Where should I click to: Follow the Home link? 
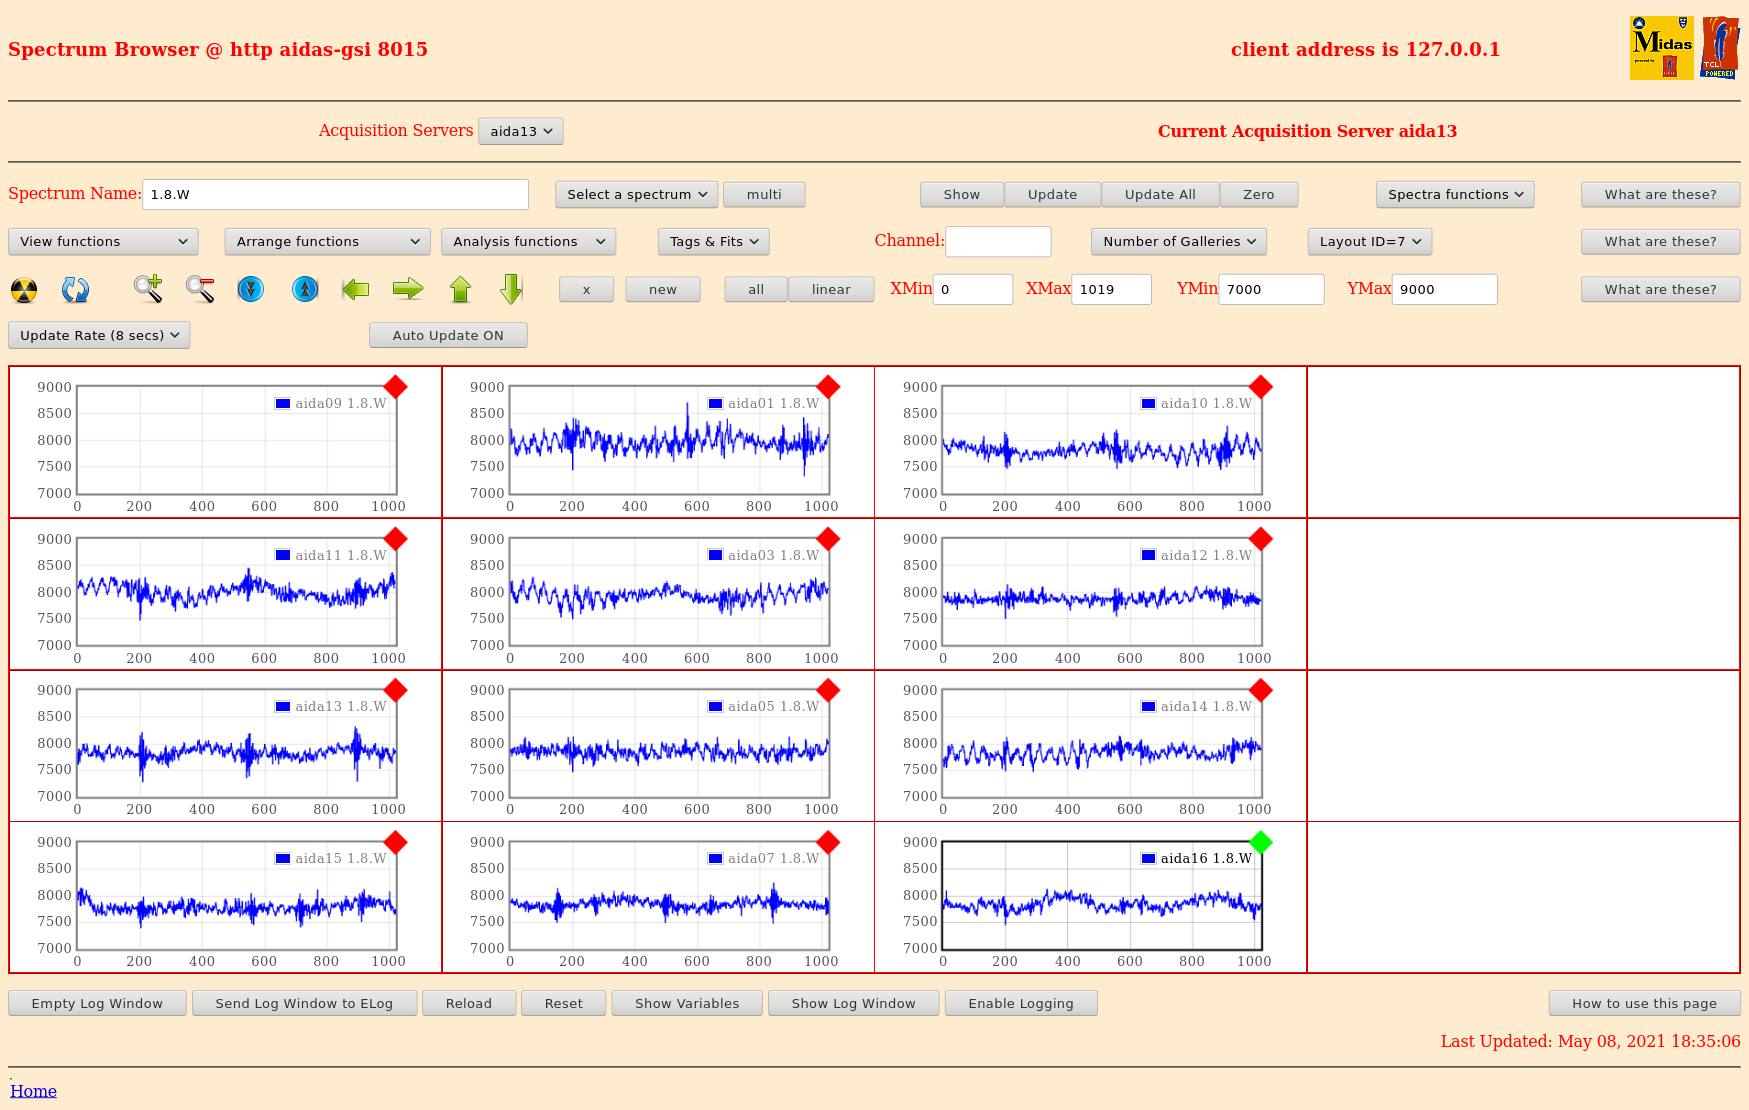tap(33, 1091)
